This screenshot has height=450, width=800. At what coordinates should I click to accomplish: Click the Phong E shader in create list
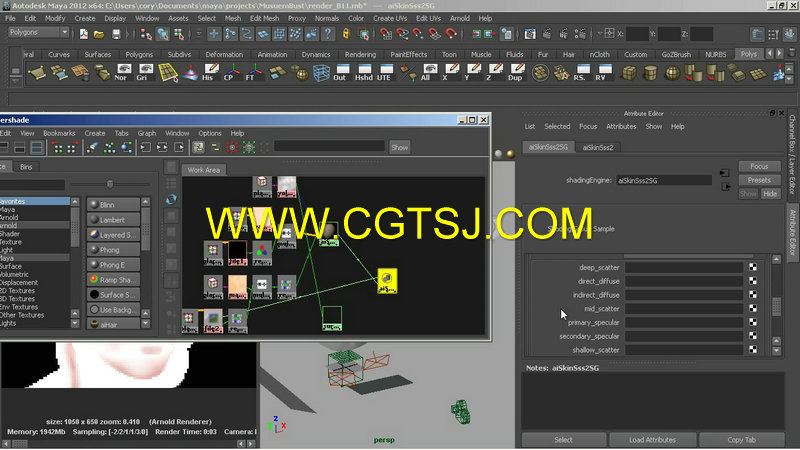[x=113, y=265]
